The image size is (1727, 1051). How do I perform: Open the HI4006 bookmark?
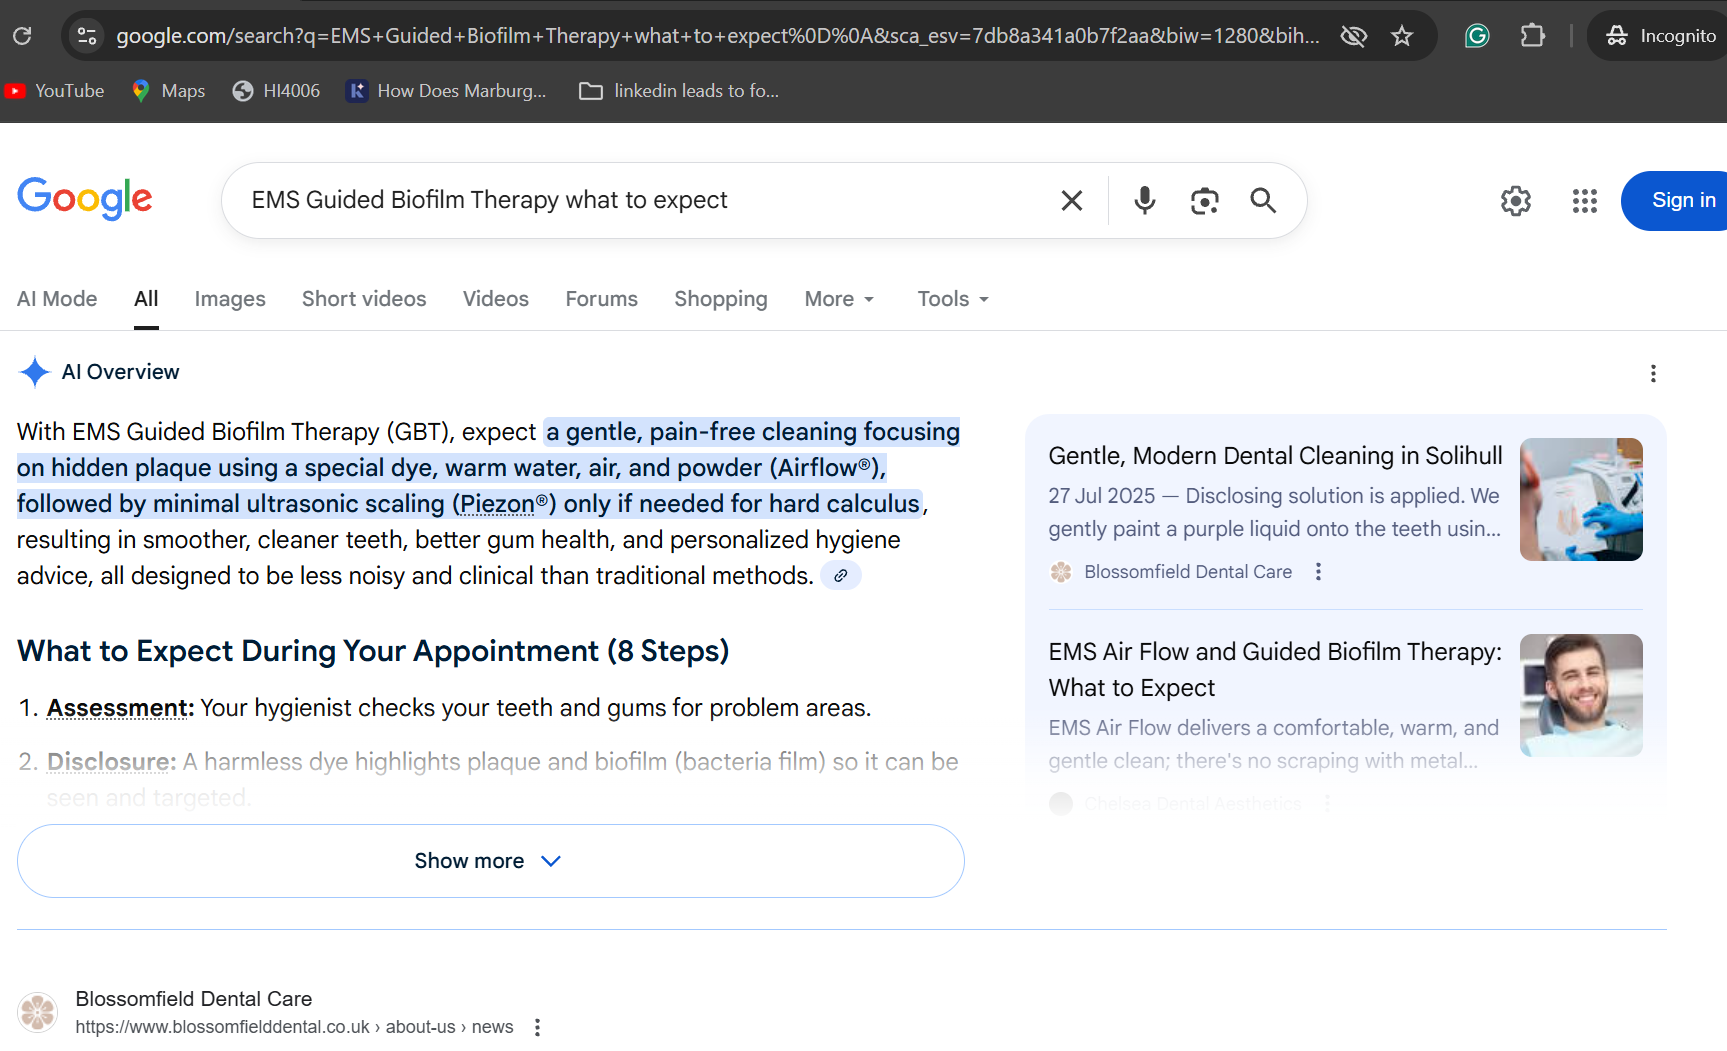(x=276, y=91)
